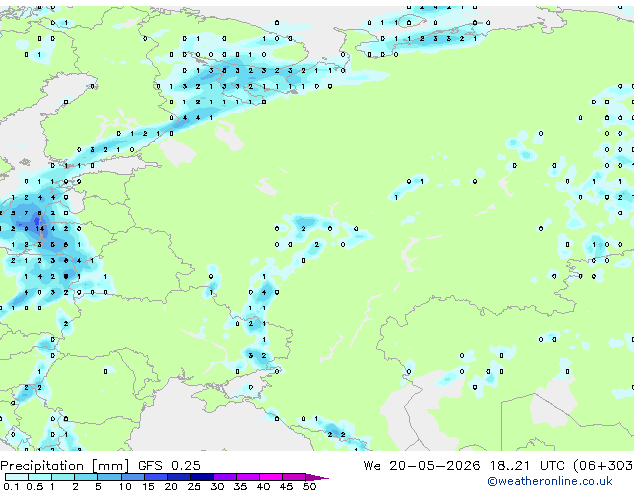Click the '35' legend scale label
The width and height of the screenshot is (634, 490).
(x=240, y=486)
